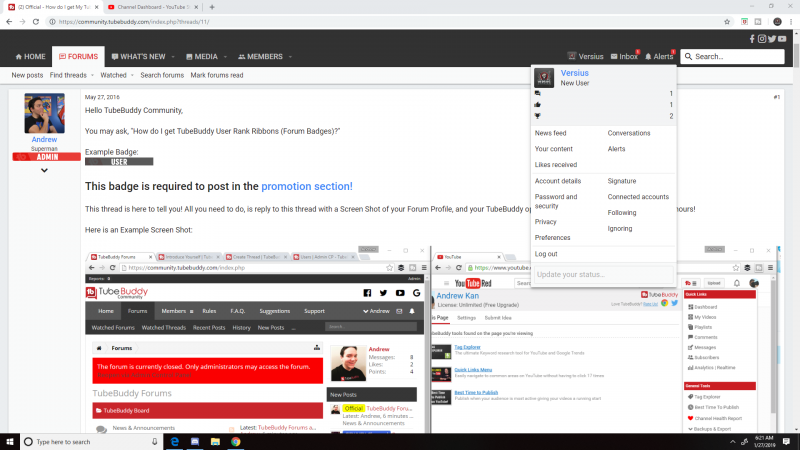Follow the promotion section link
The image size is (800, 450).
306,186
